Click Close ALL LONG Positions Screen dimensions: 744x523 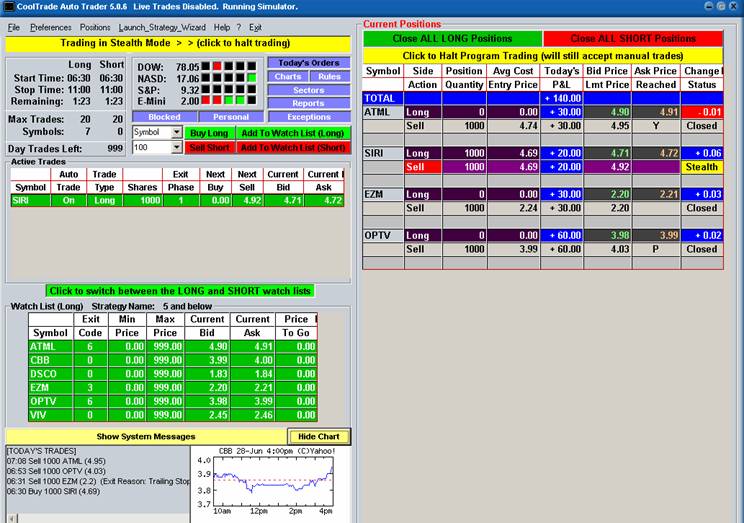[452, 38]
